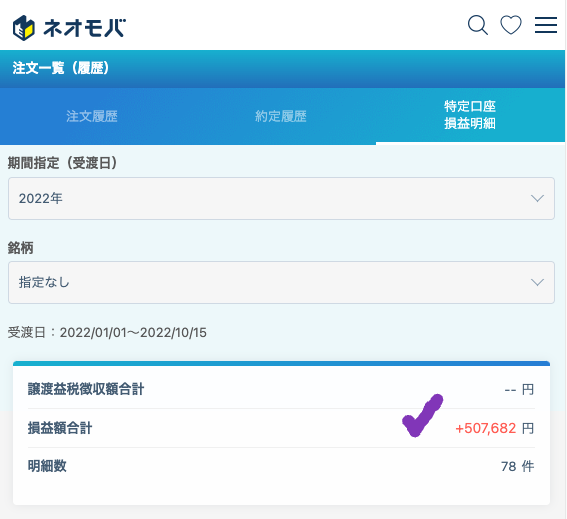Image resolution: width=567 pixels, height=519 pixels.
Task: Click the ネオモバ brand name text
Action: tap(85, 28)
